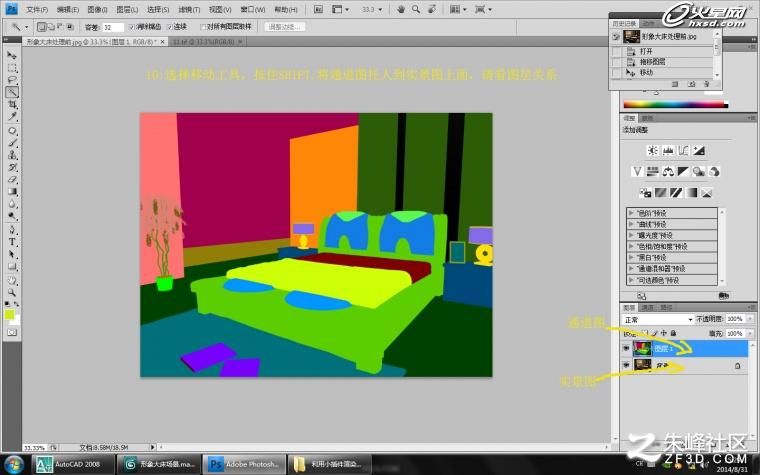
Task: Expand the 曲线 (Curves) presets
Action: coord(631,224)
